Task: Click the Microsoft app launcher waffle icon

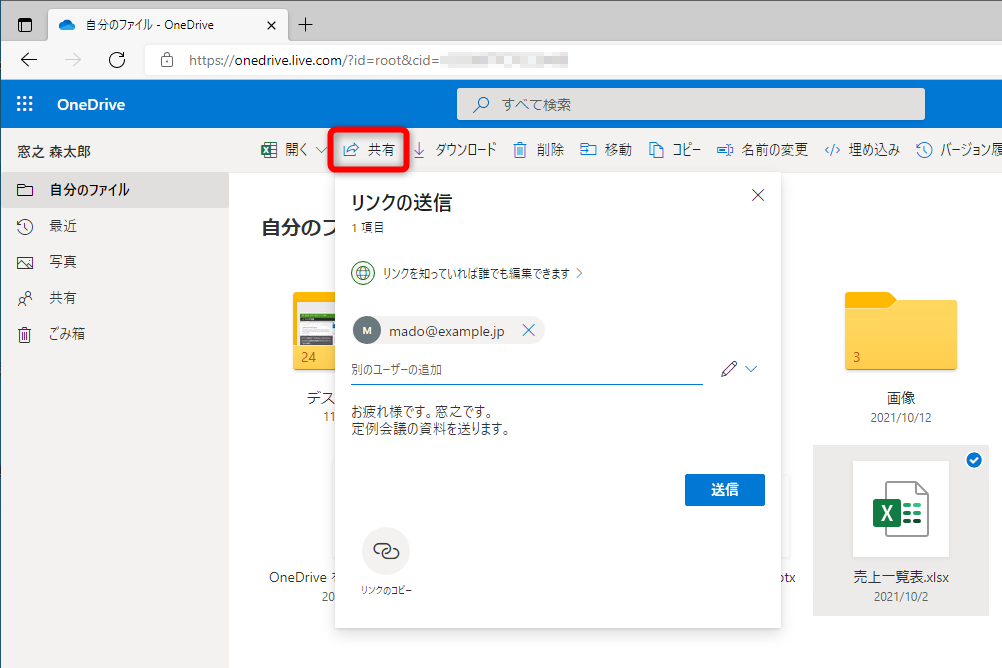Action: click(23, 103)
